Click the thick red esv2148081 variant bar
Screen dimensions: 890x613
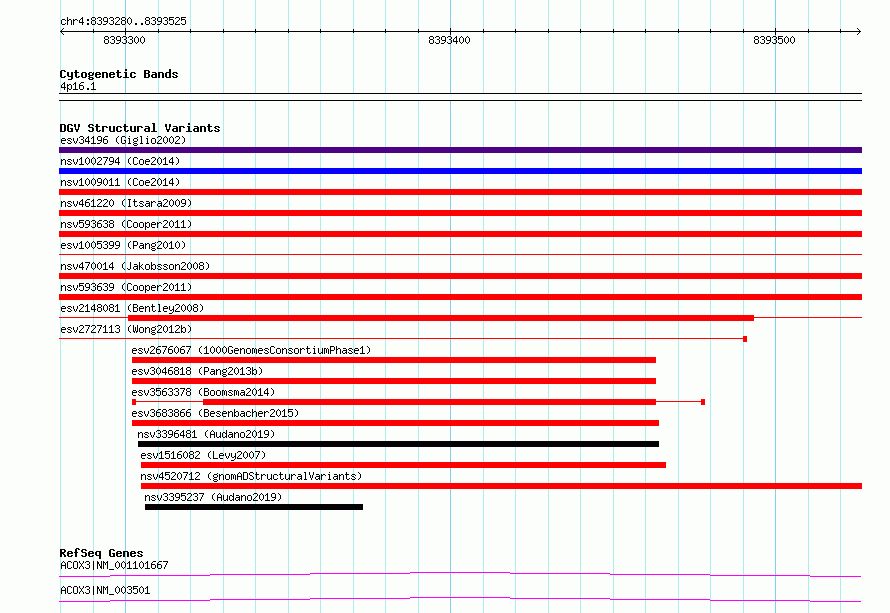[x=441, y=318]
